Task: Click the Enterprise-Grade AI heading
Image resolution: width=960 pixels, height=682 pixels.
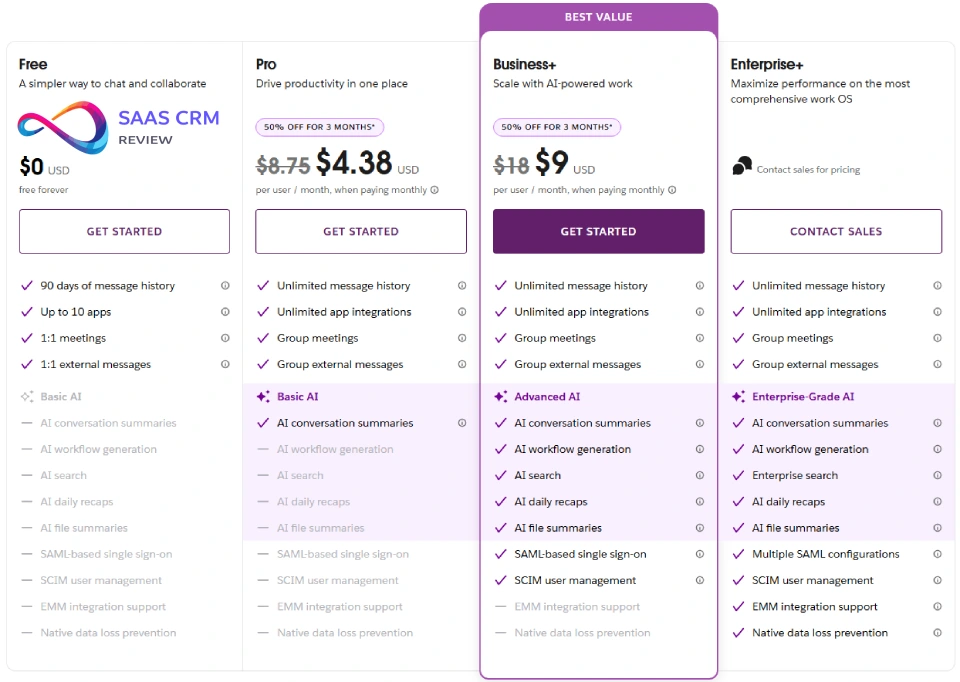Action: [x=803, y=397]
